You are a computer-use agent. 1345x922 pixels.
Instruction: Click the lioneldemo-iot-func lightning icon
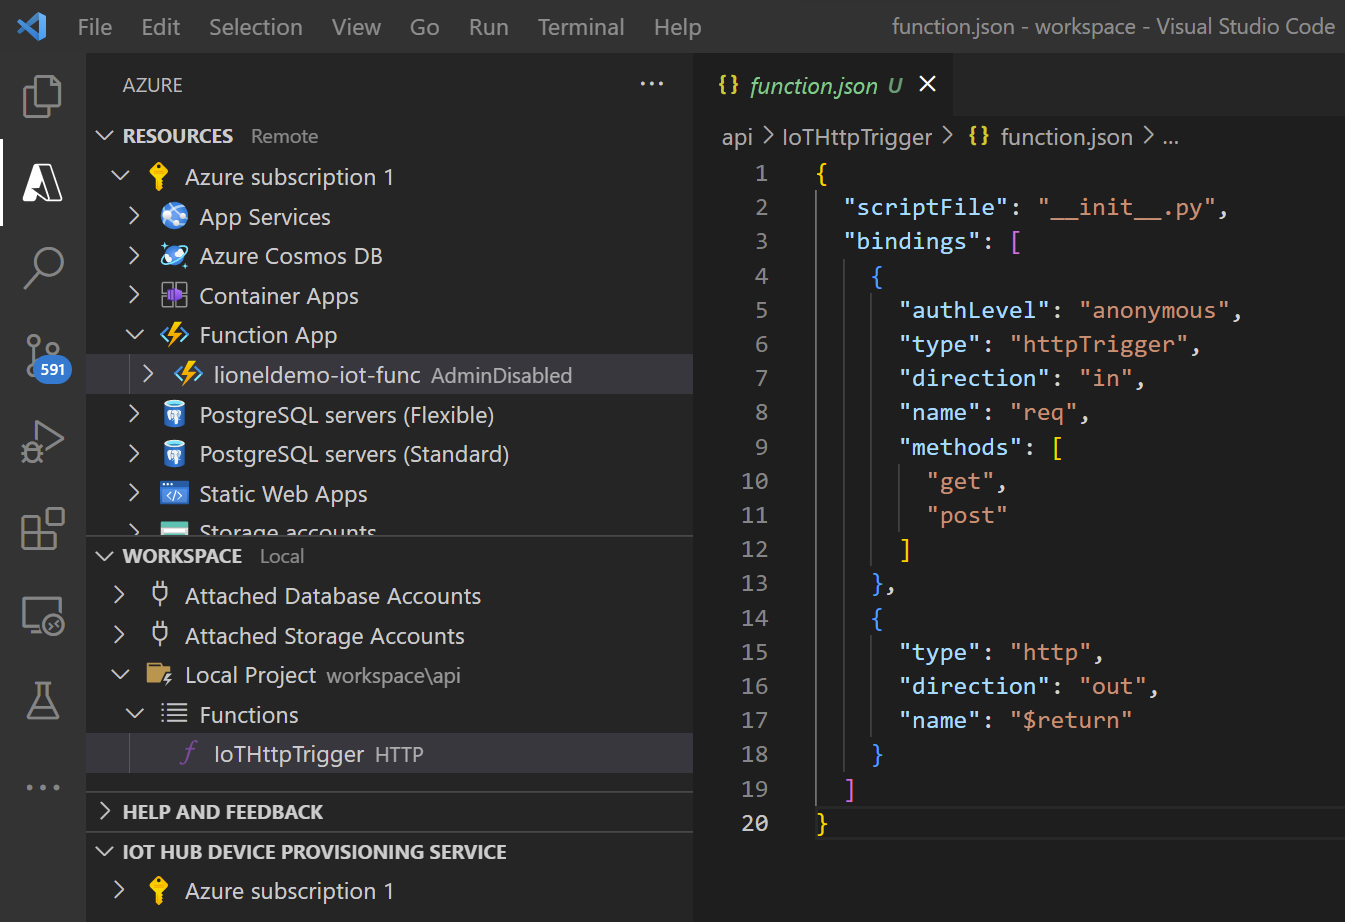click(x=188, y=375)
